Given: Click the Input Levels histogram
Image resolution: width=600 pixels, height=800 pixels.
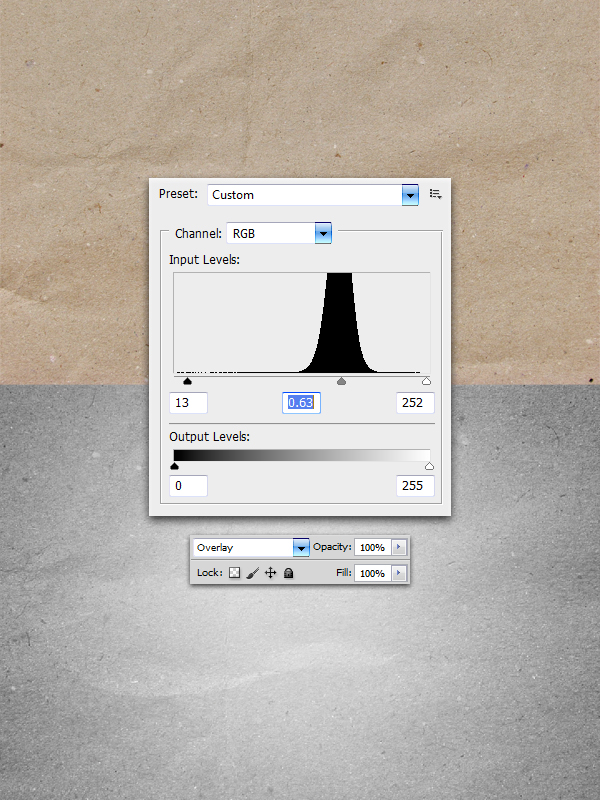Looking at the screenshot, I should pos(302,323).
